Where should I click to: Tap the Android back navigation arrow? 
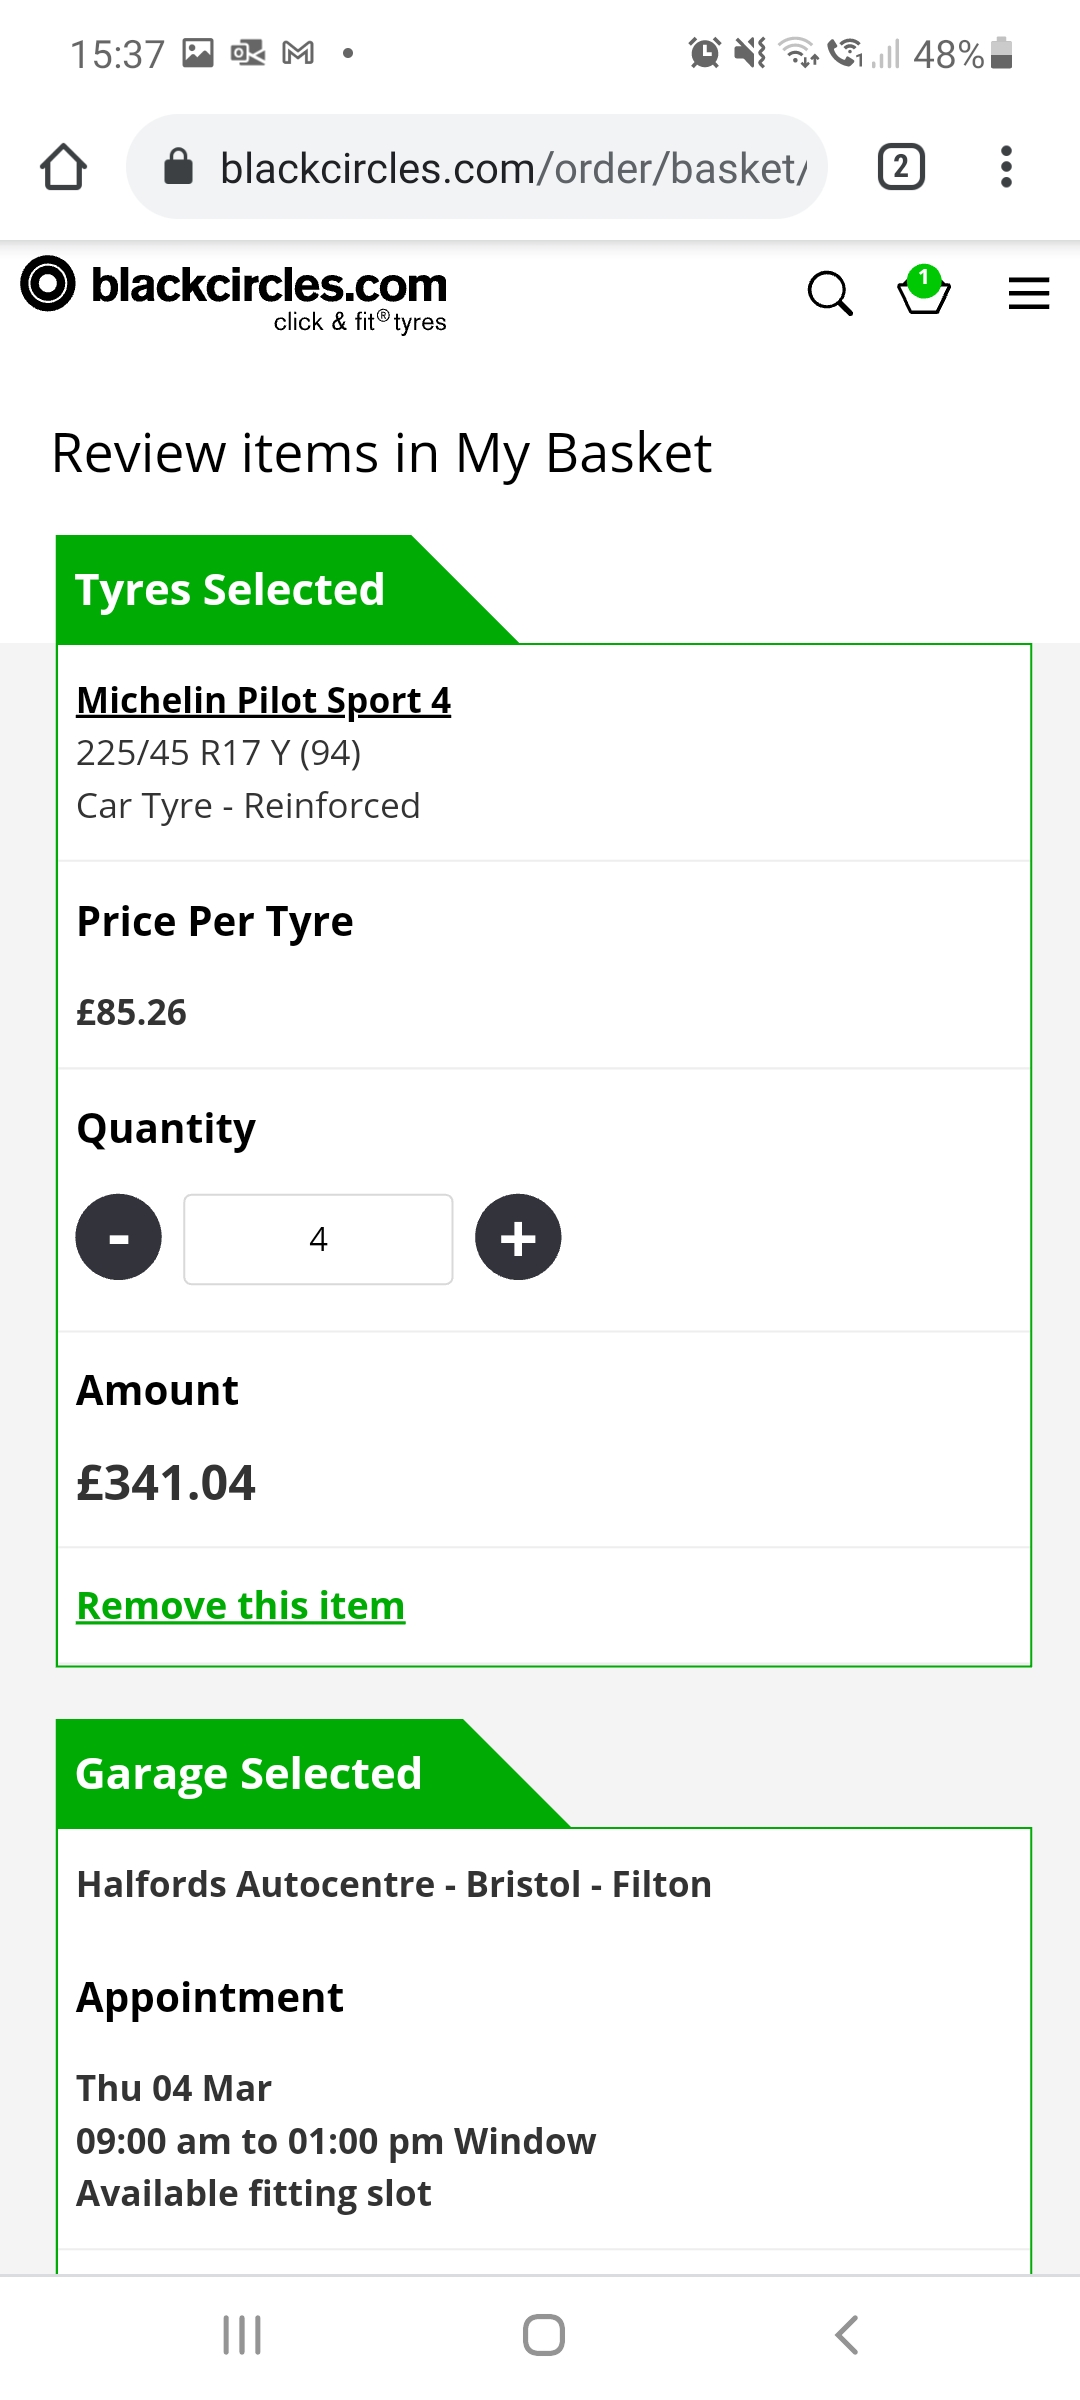tap(846, 2335)
